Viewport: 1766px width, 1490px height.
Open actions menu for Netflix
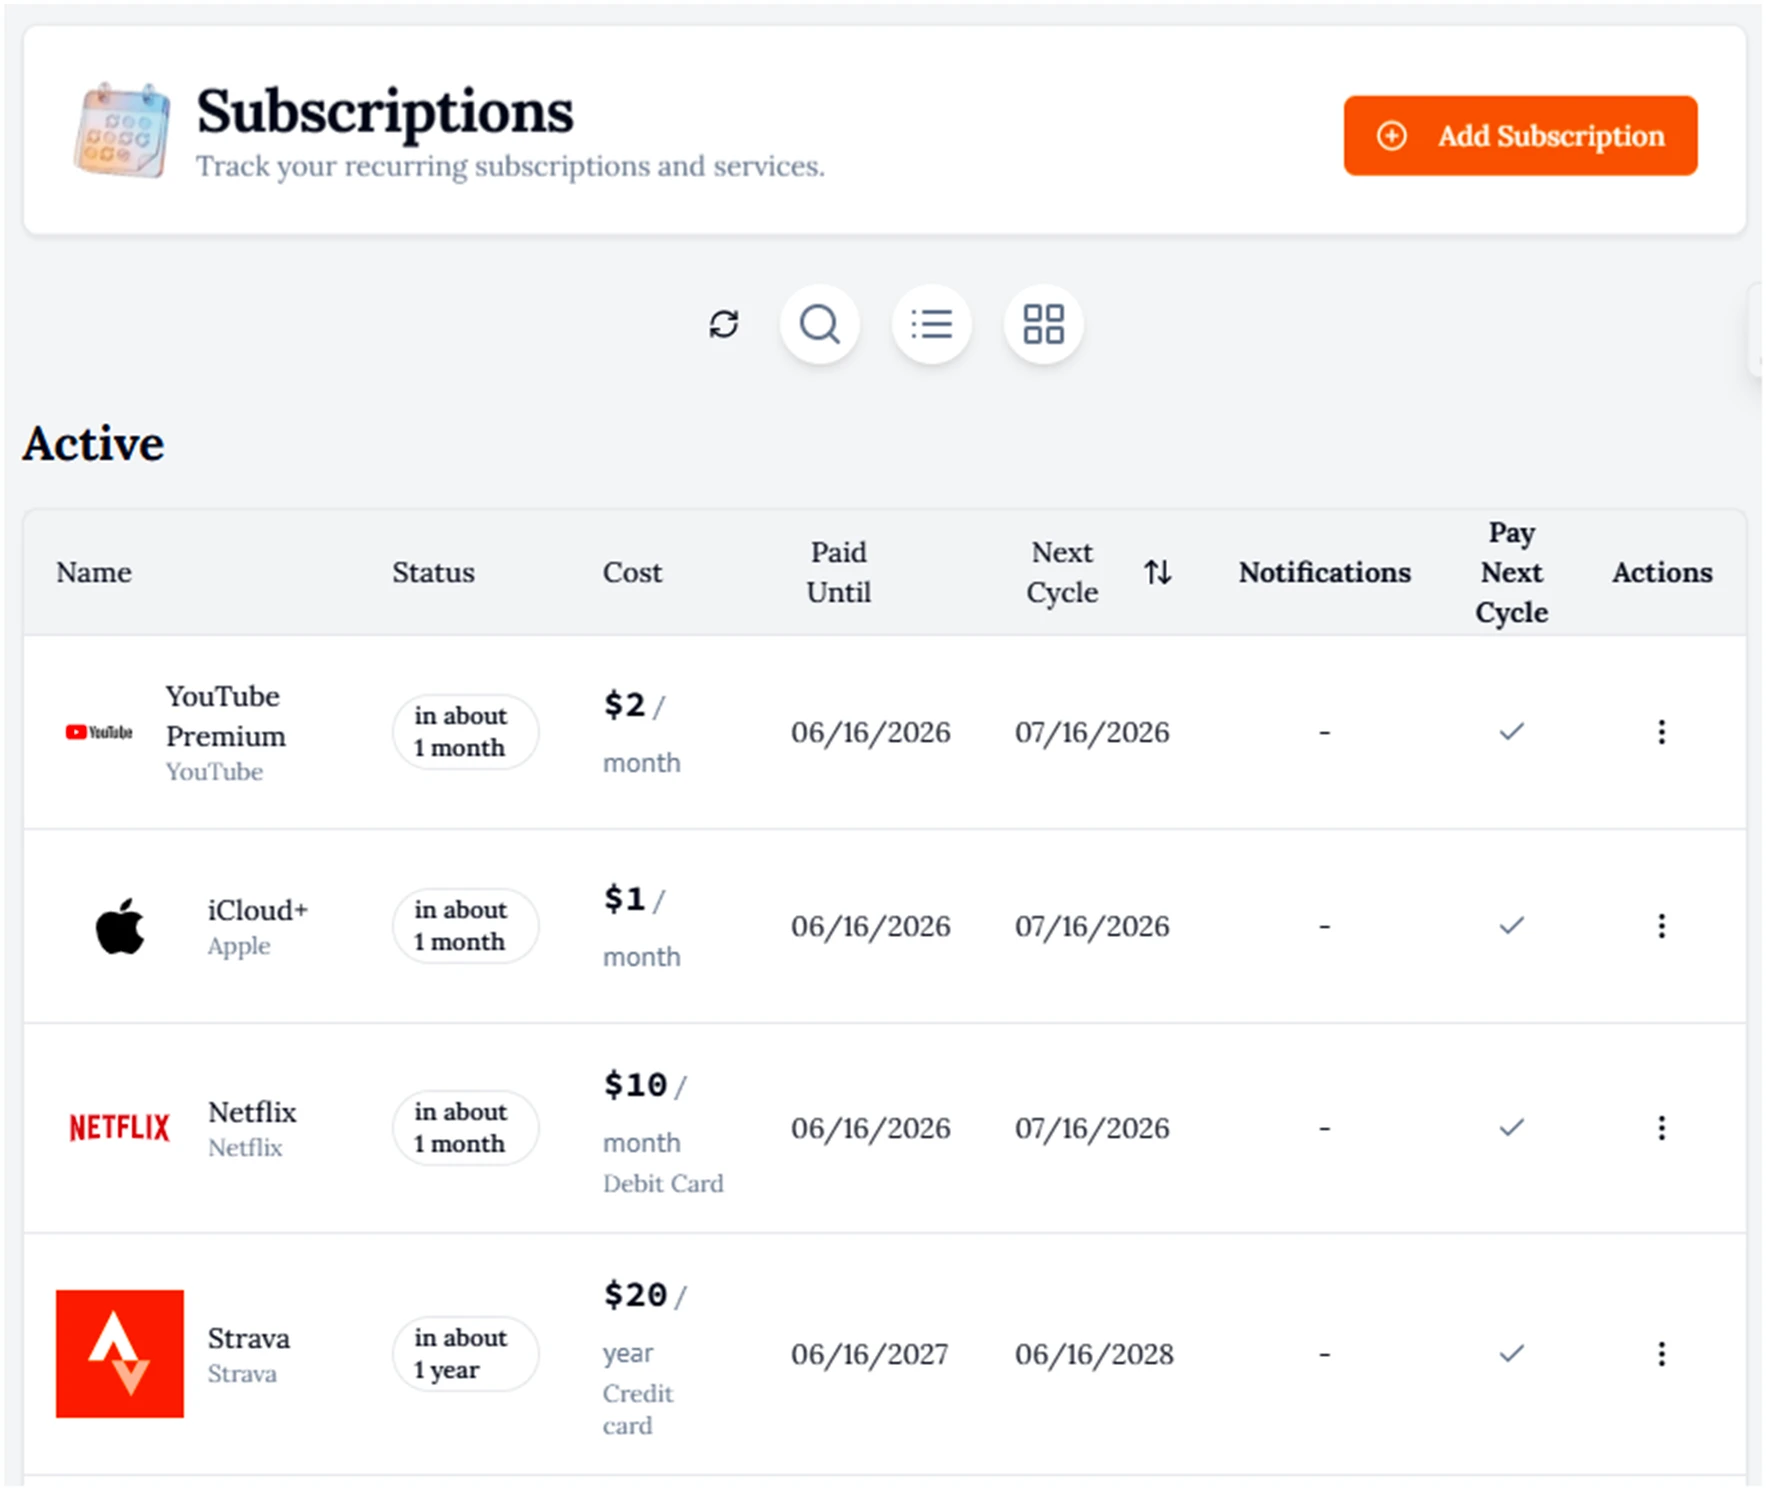pyautogui.click(x=1662, y=1128)
